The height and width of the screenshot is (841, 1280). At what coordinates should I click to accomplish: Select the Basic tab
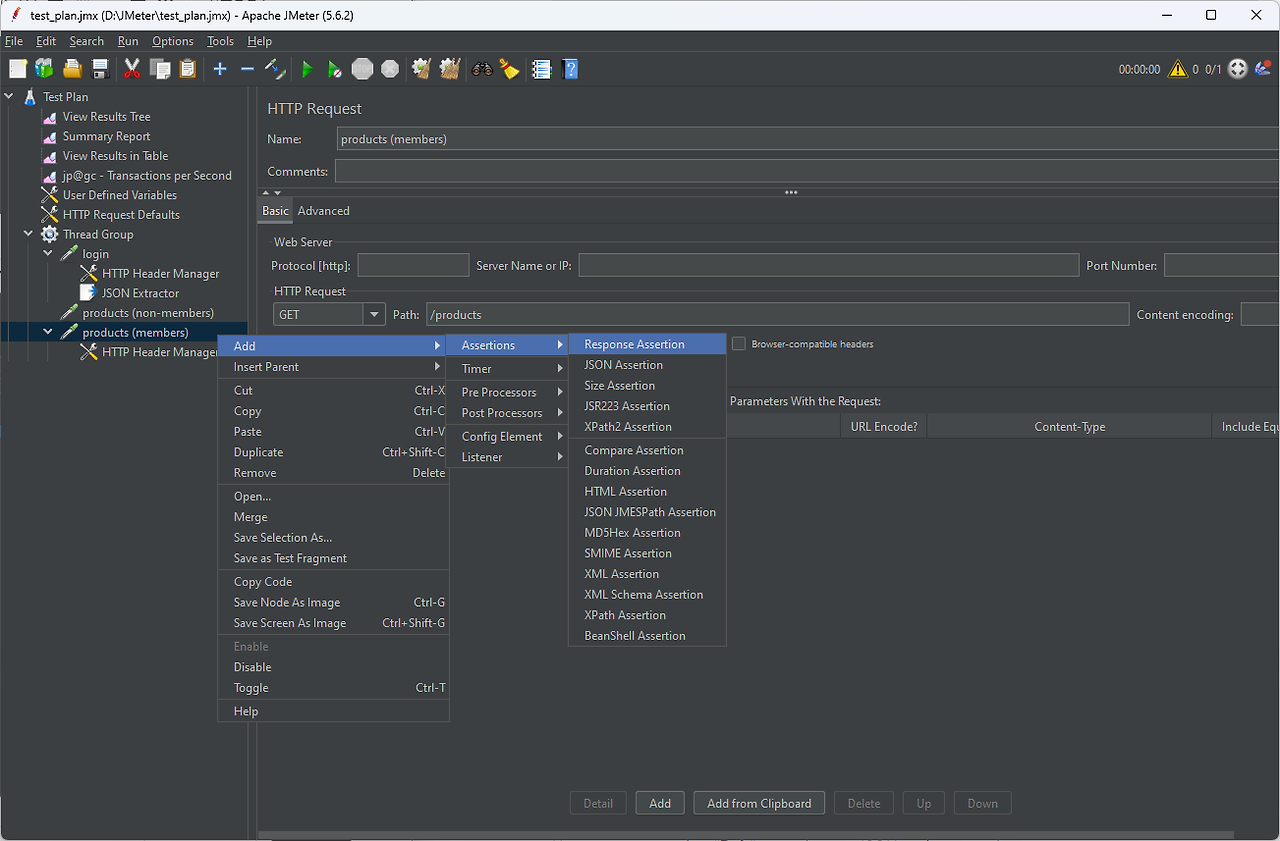275,211
